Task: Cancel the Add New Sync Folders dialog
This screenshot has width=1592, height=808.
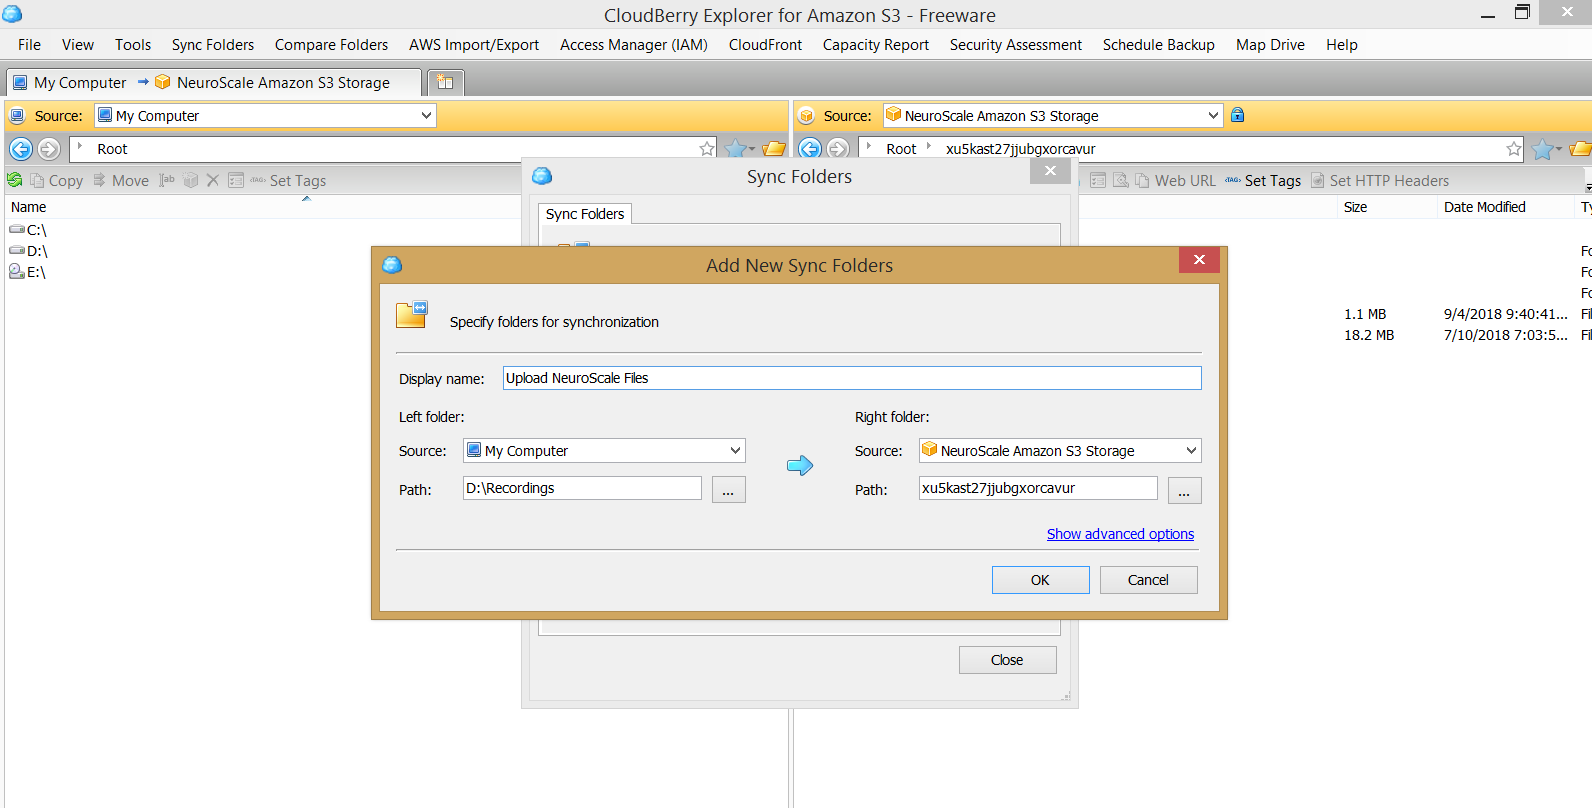Action: click(1148, 580)
